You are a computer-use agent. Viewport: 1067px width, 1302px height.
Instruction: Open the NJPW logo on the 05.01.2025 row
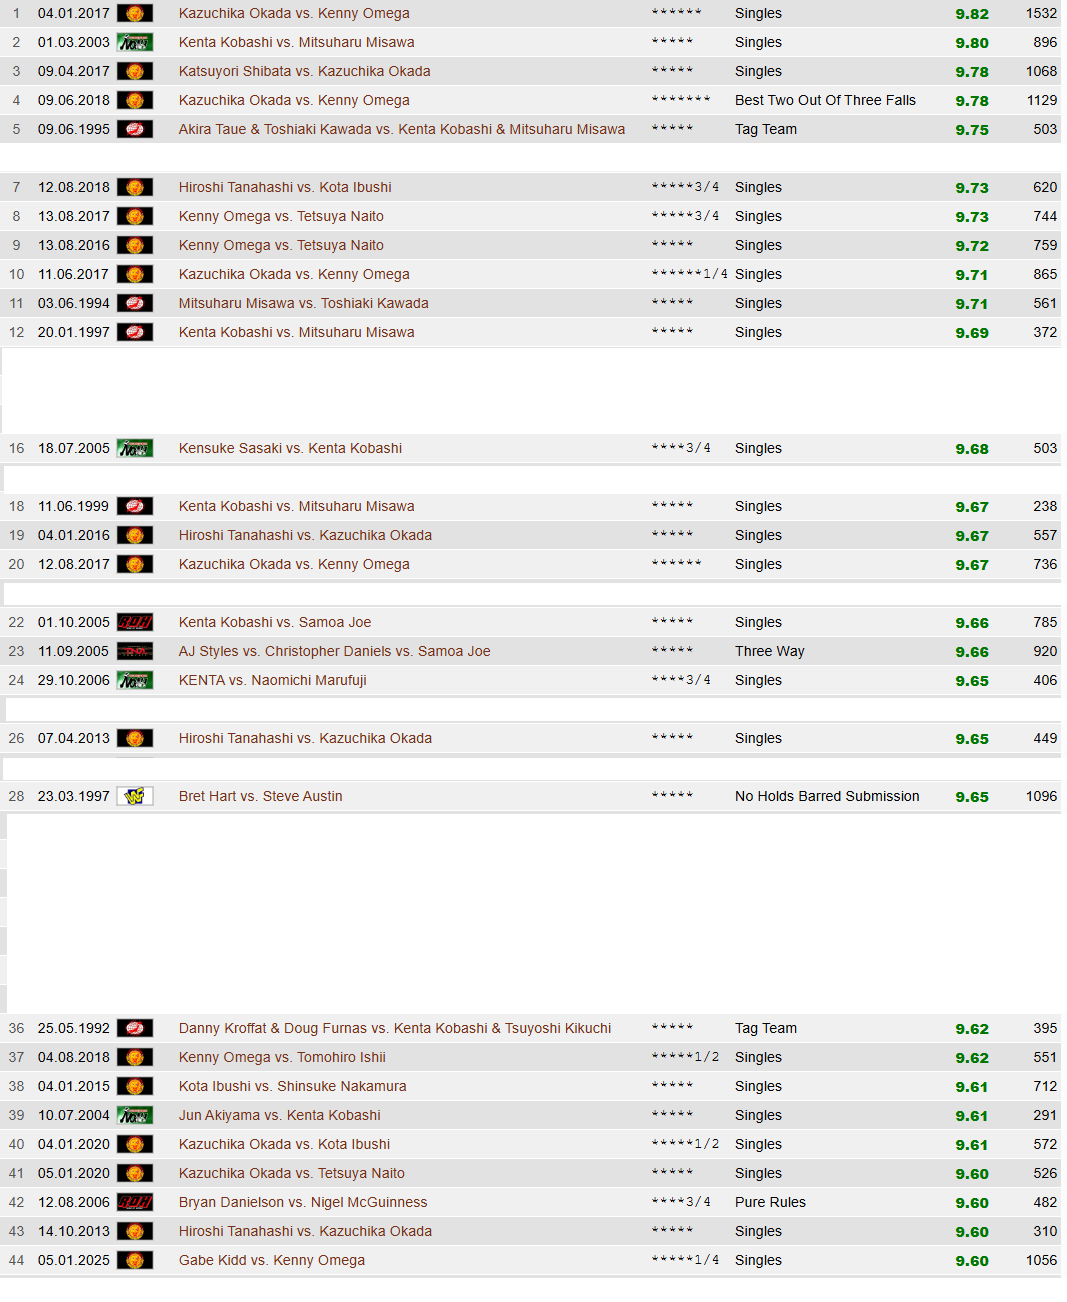135,1260
